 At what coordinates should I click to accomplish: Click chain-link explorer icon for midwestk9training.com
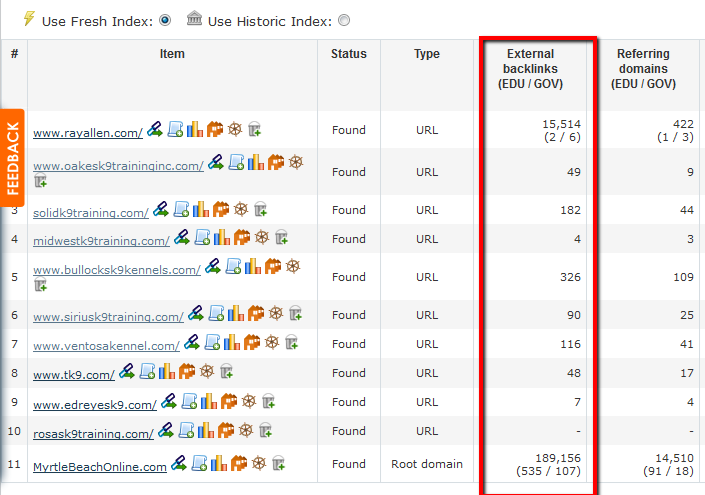(x=182, y=237)
